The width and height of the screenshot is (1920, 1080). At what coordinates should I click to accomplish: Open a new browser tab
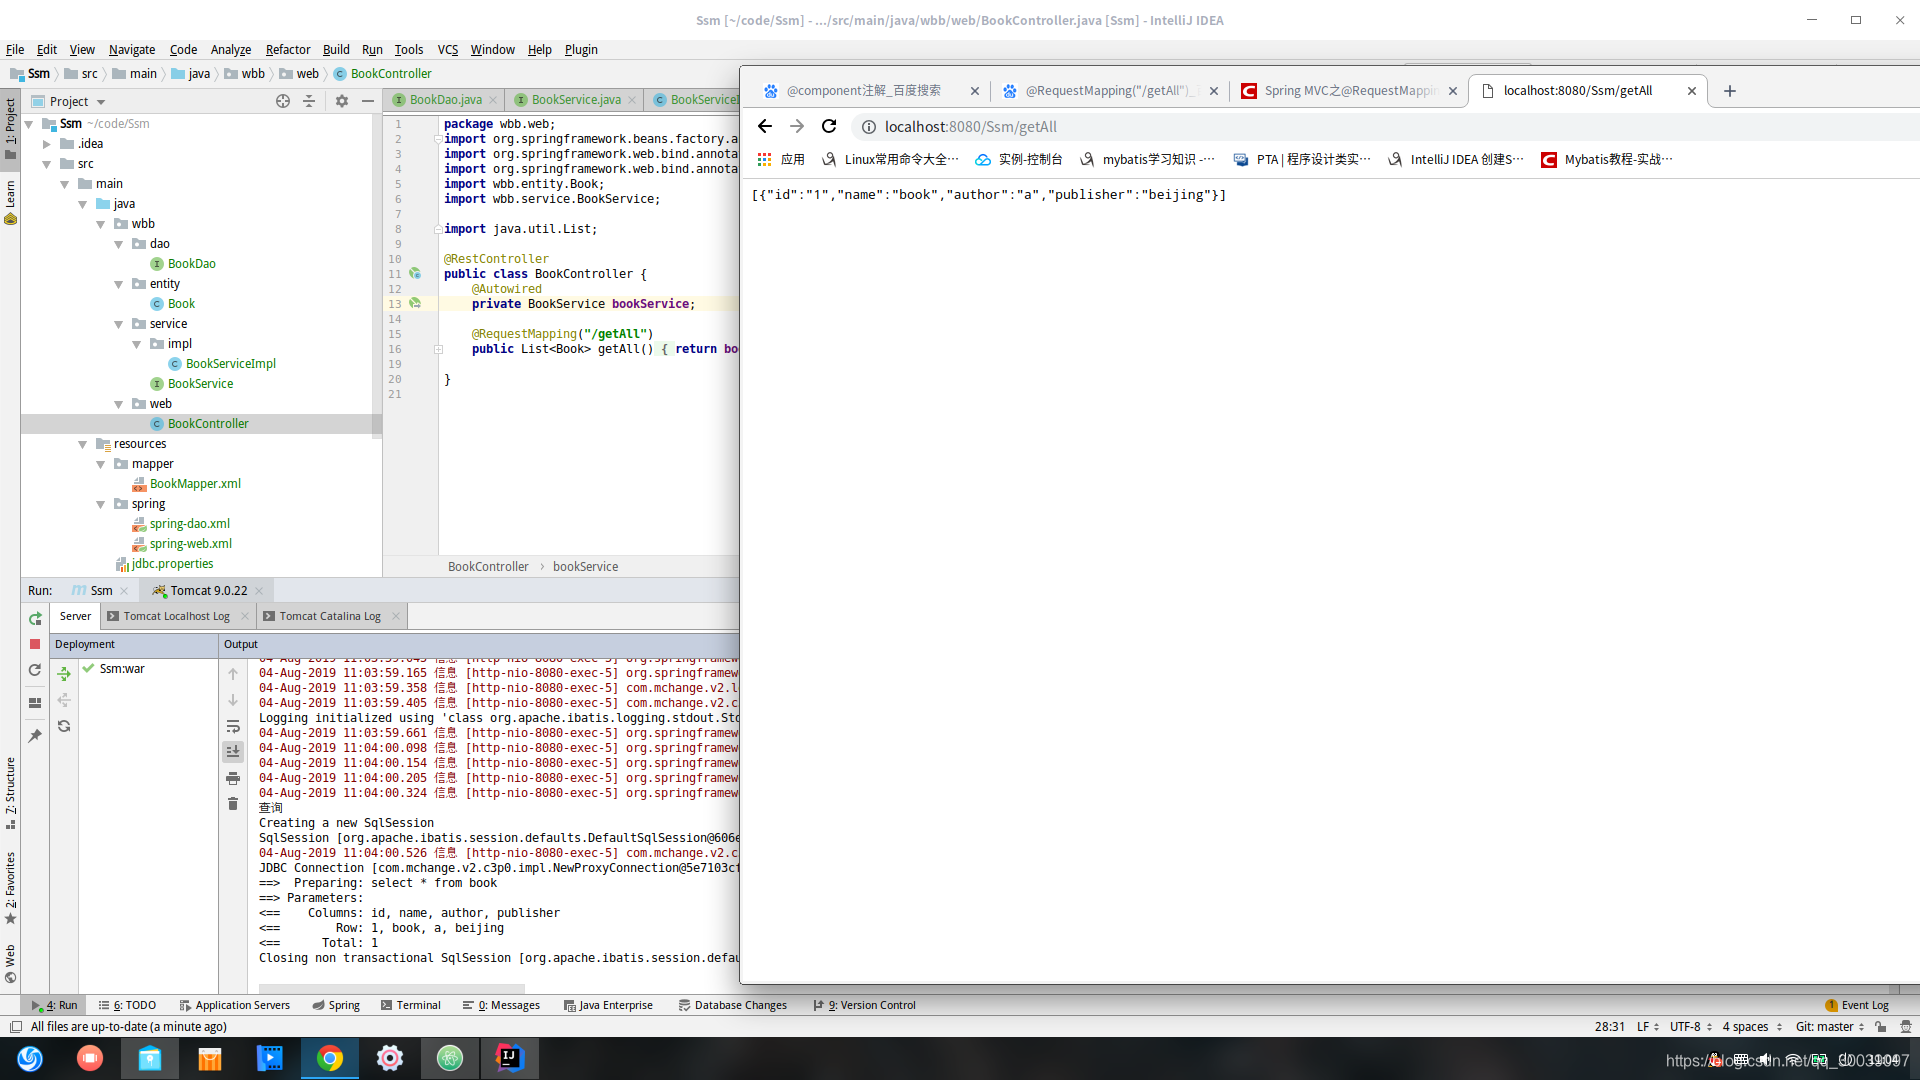[1730, 91]
